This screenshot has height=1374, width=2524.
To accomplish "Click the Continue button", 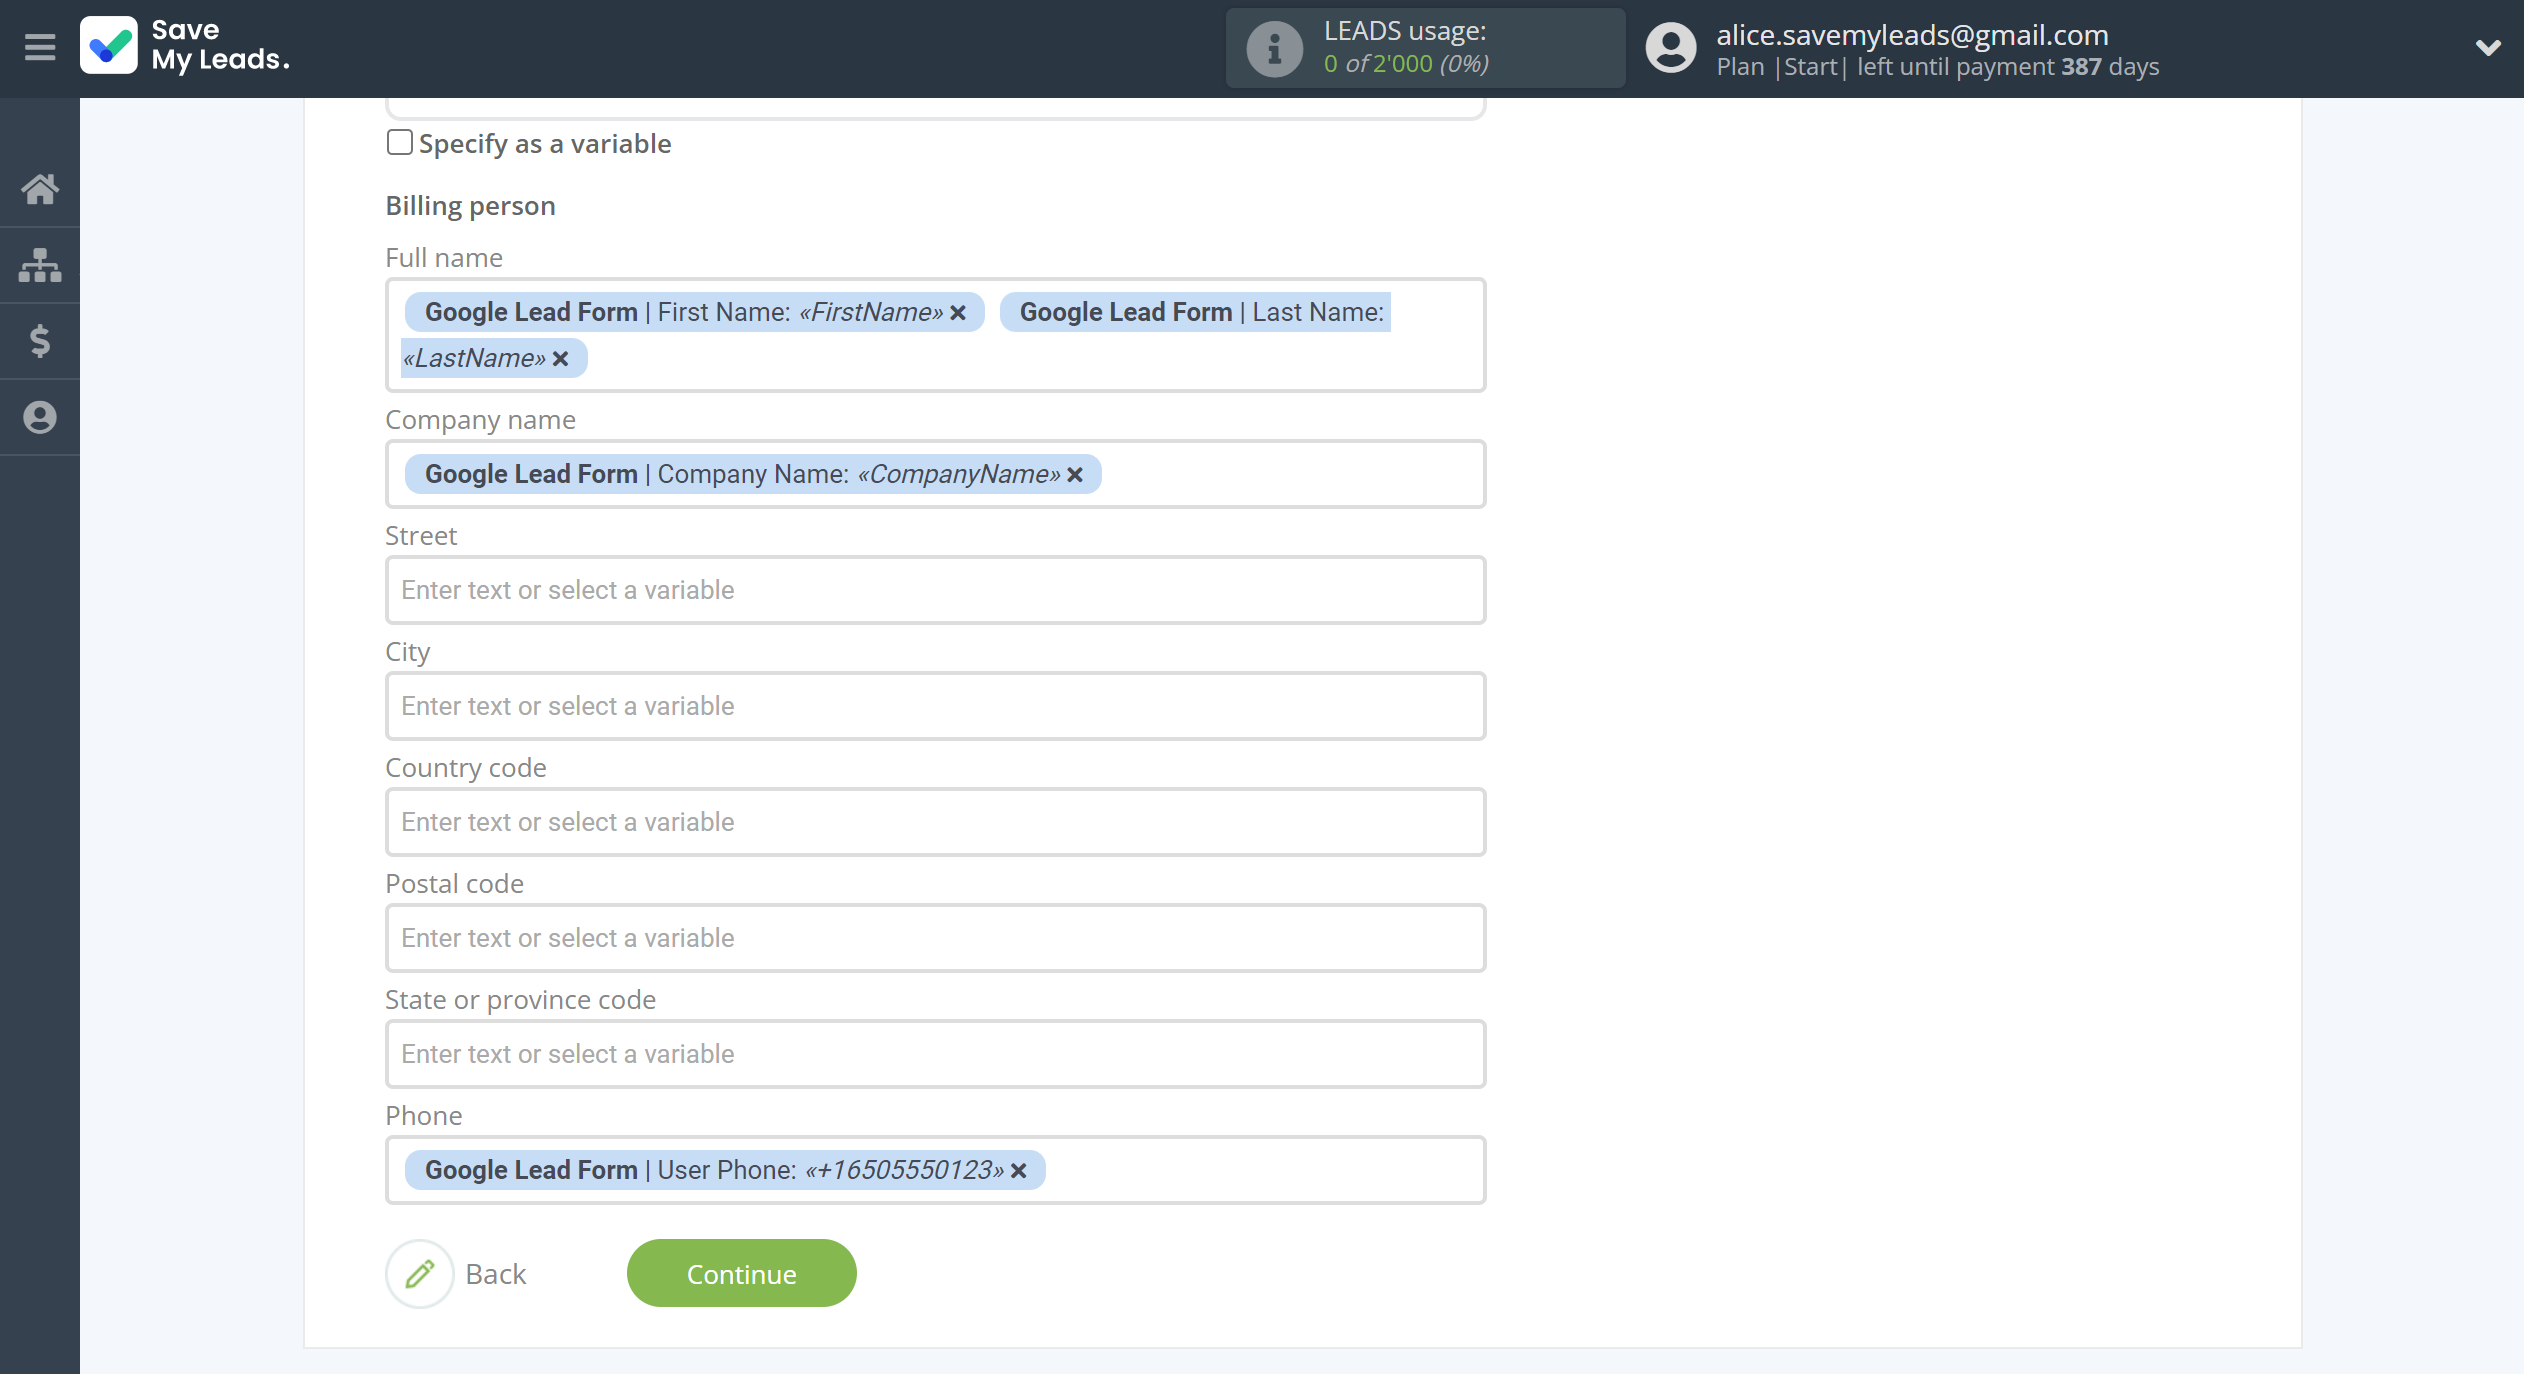I will point(741,1273).
